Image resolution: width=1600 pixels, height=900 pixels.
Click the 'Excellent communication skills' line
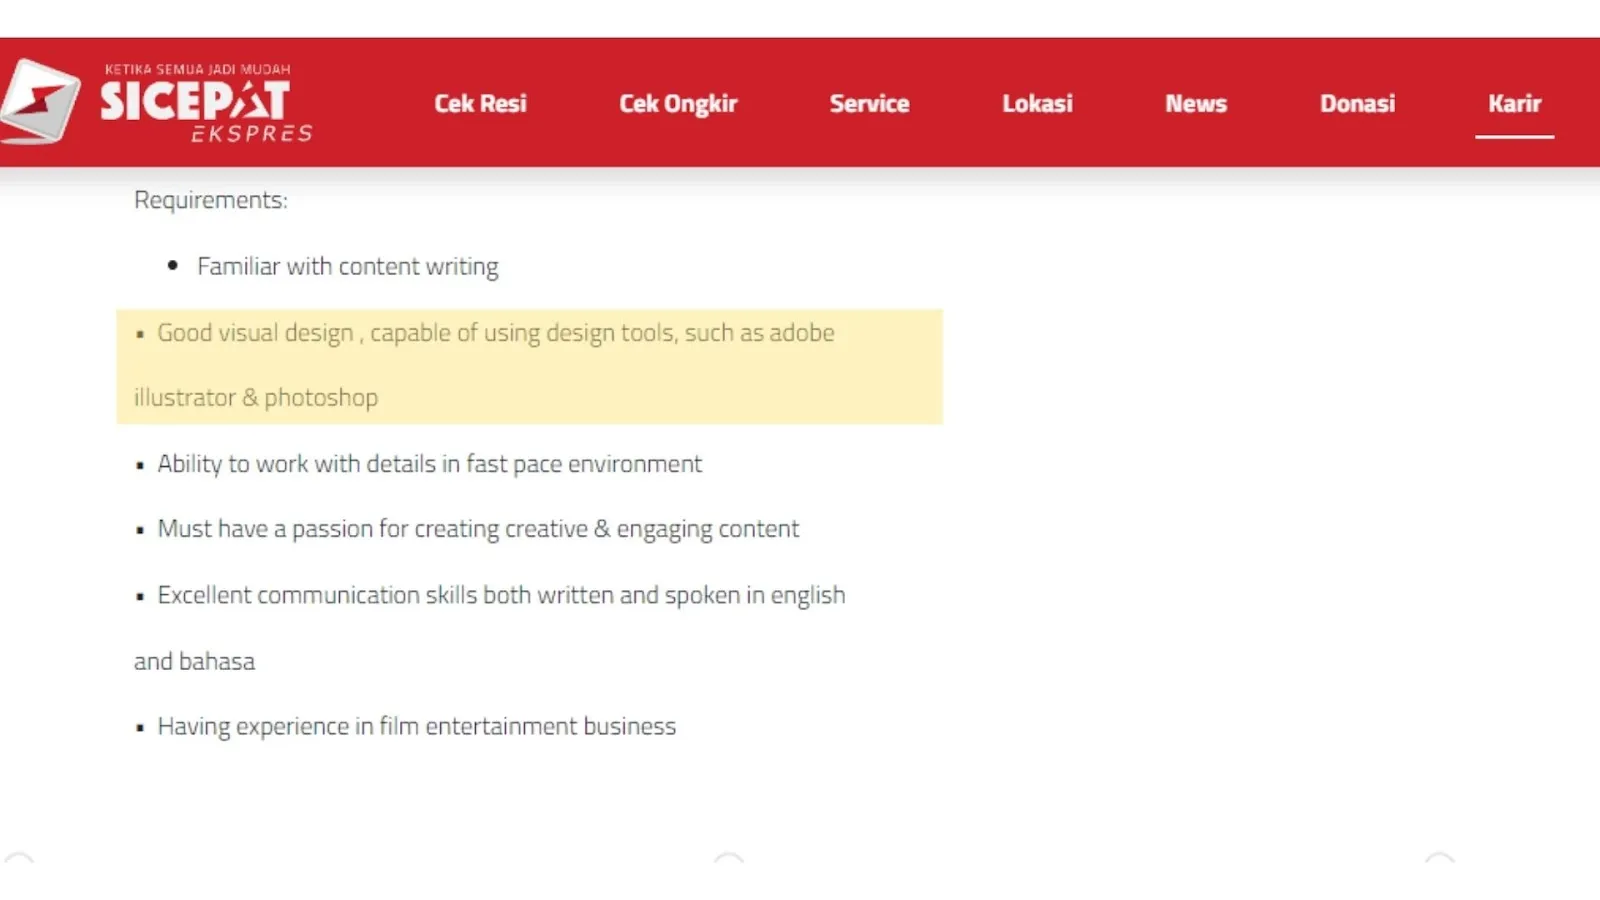point(501,595)
